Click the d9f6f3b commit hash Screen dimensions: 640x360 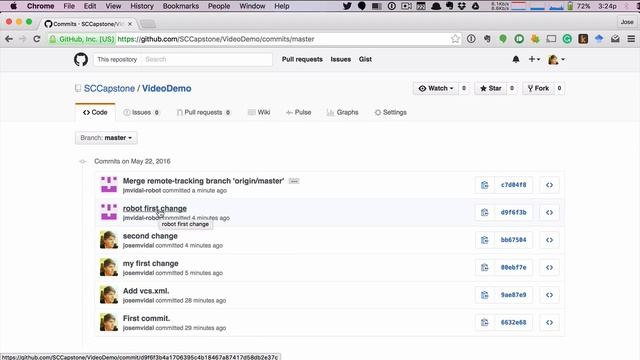point(513,212)
